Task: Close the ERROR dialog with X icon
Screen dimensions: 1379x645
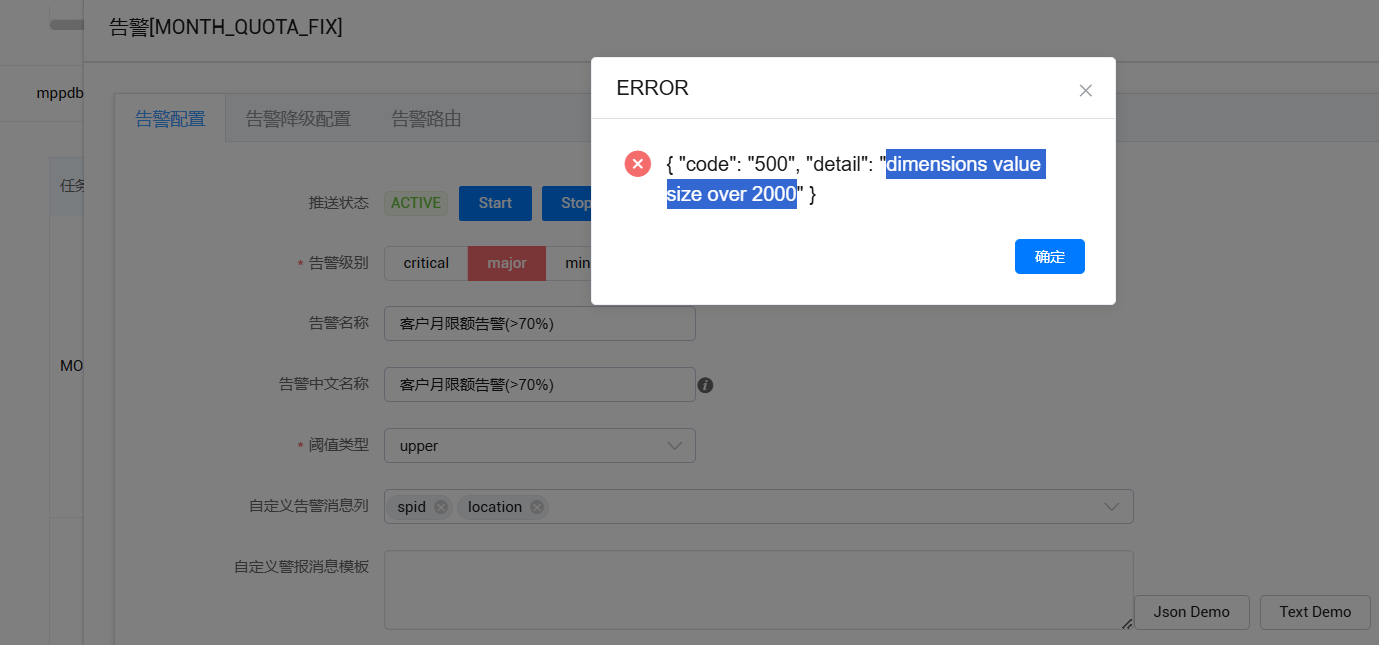Action: point(1085,90)
